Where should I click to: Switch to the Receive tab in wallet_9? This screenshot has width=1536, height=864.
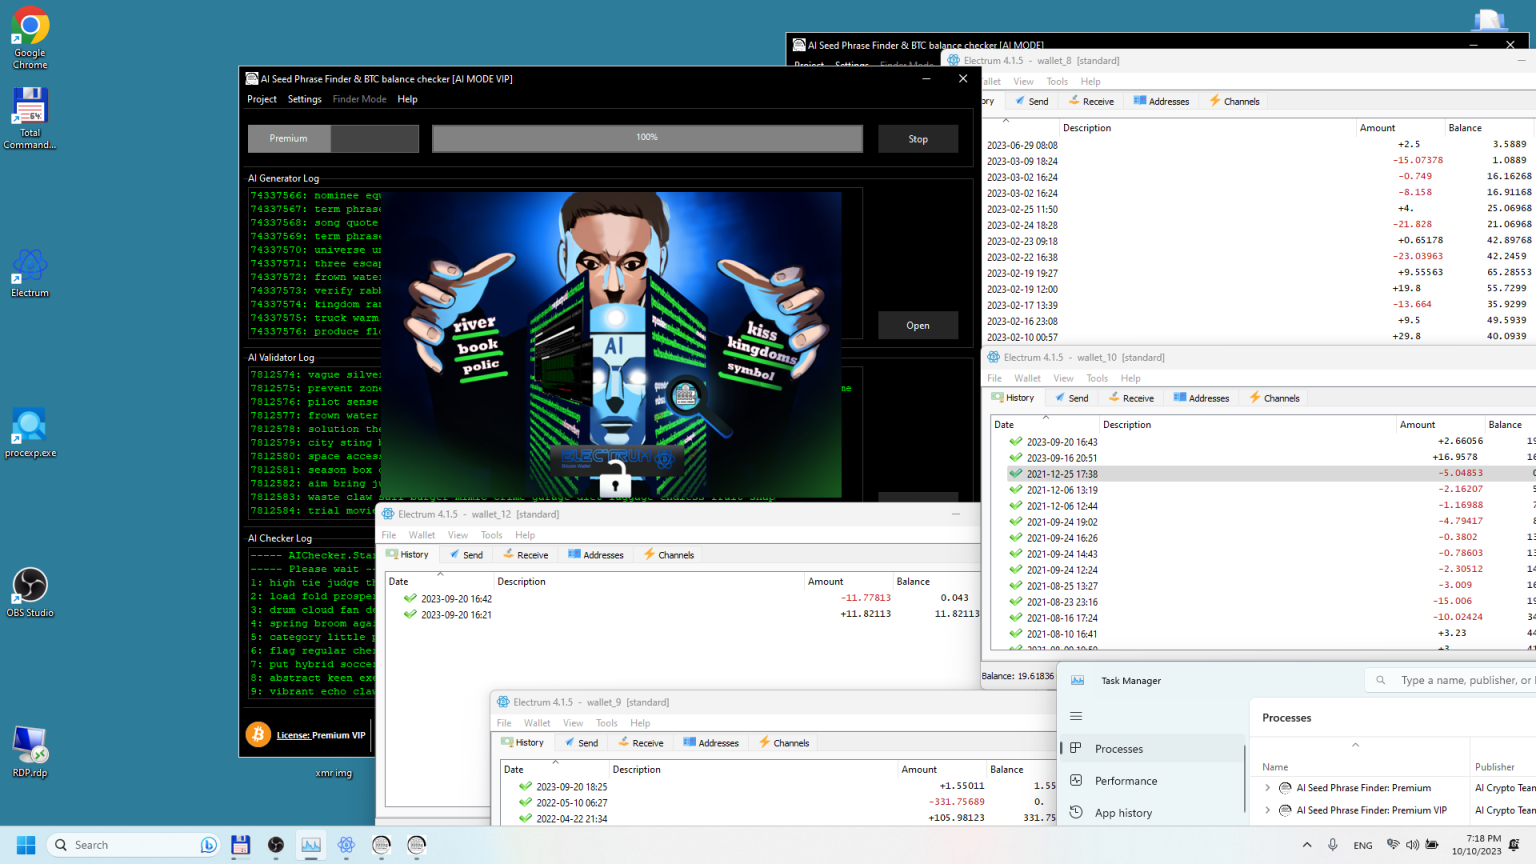(x=640, y=743)
